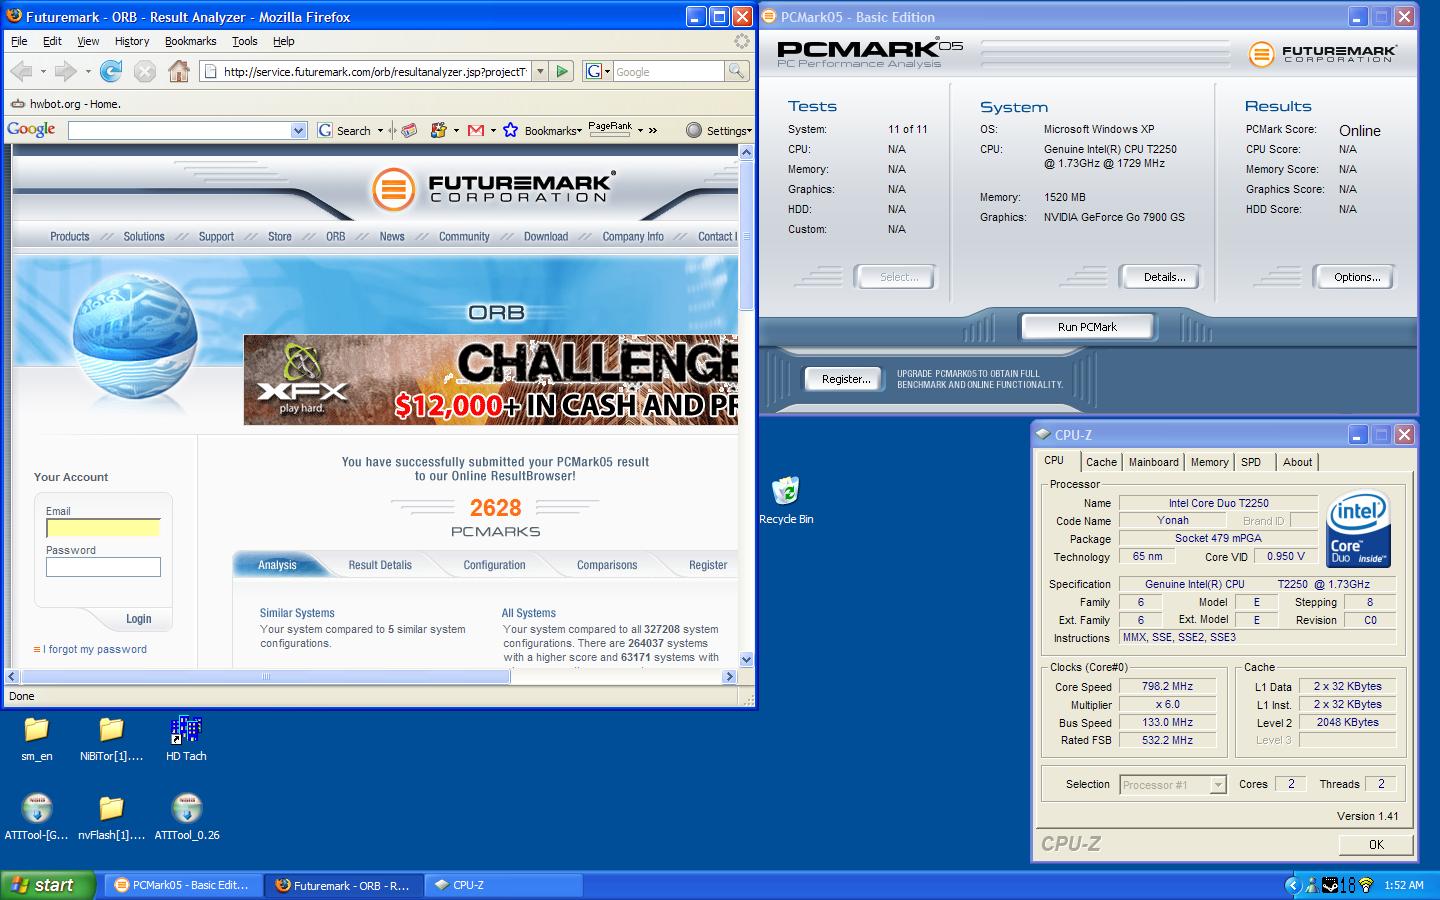Viewport: 1440px width, 900px height.
Task: Click the Password input field
Action: (x=103, y=567)
